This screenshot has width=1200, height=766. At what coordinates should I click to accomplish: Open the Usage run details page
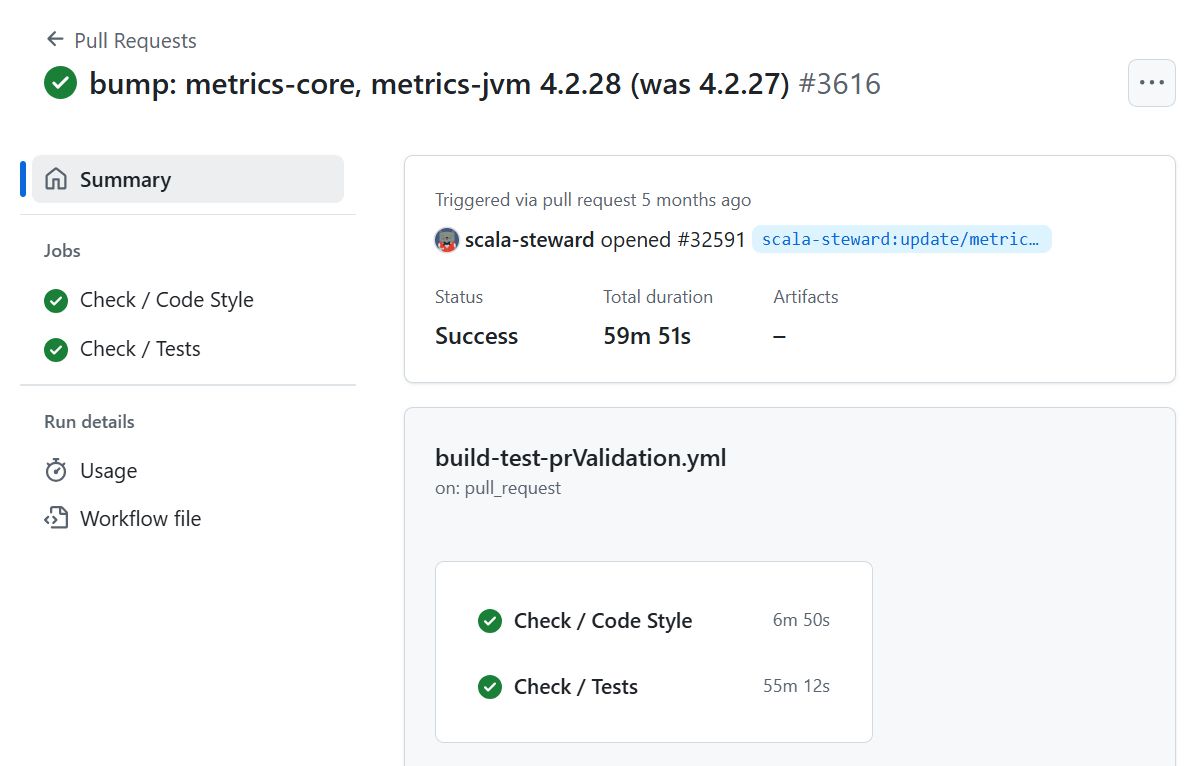(108, 471)
